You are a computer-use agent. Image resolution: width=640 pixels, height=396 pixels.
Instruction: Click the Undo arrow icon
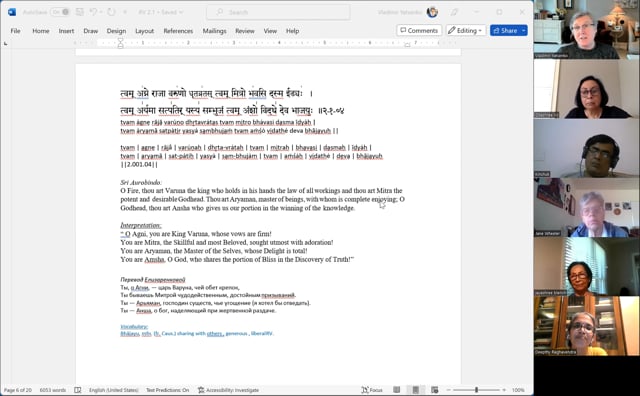coord(93,12)
